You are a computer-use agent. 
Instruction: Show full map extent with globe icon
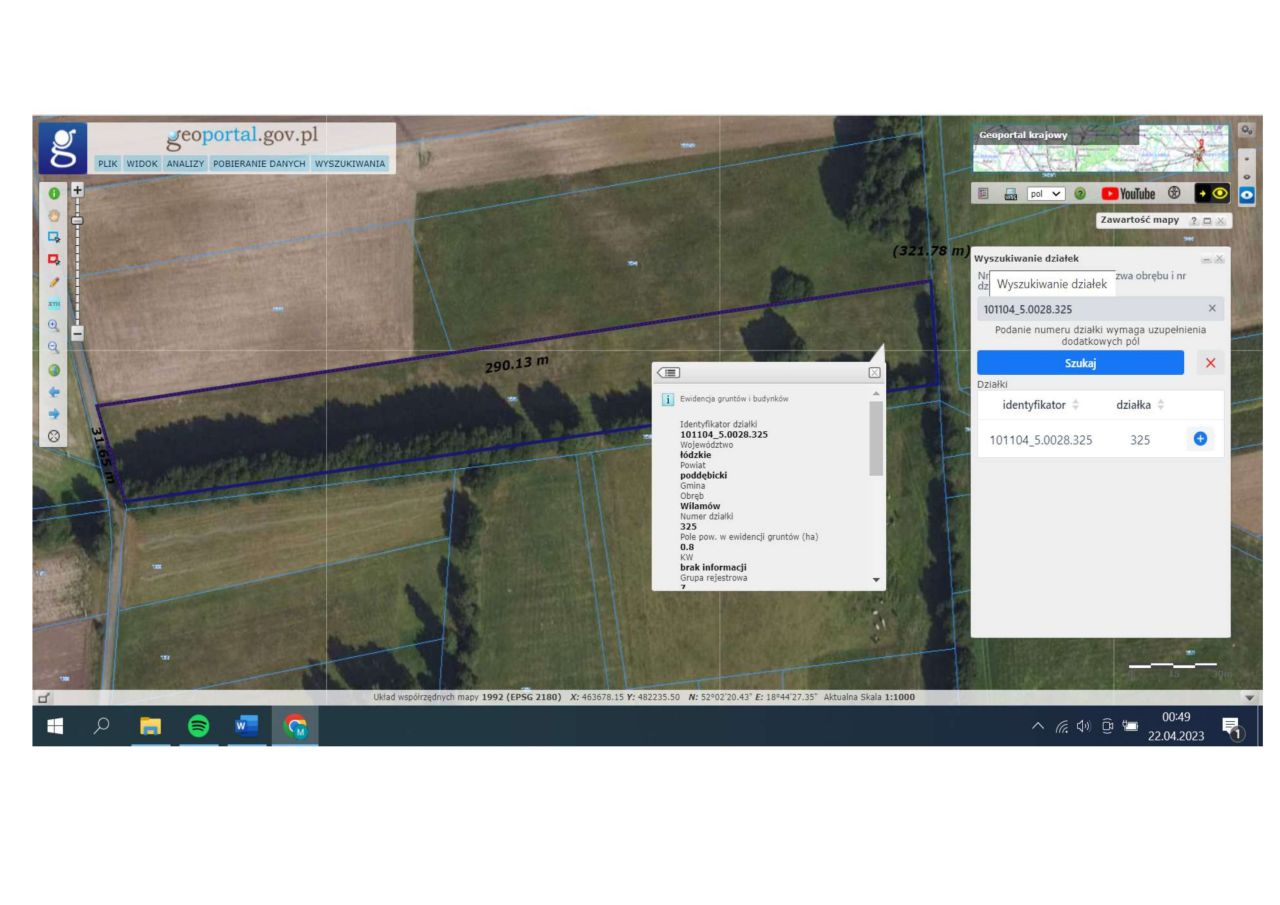click(54, 370)
